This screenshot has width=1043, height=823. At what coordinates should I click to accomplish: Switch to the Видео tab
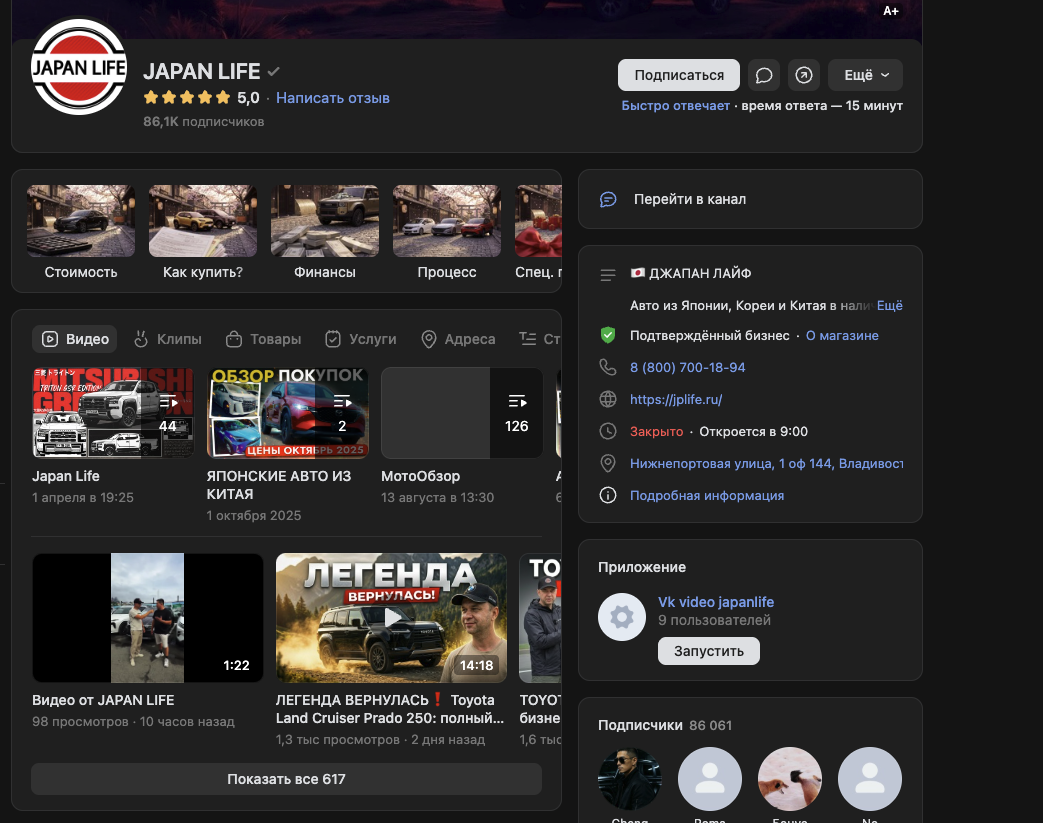point(74,339)
